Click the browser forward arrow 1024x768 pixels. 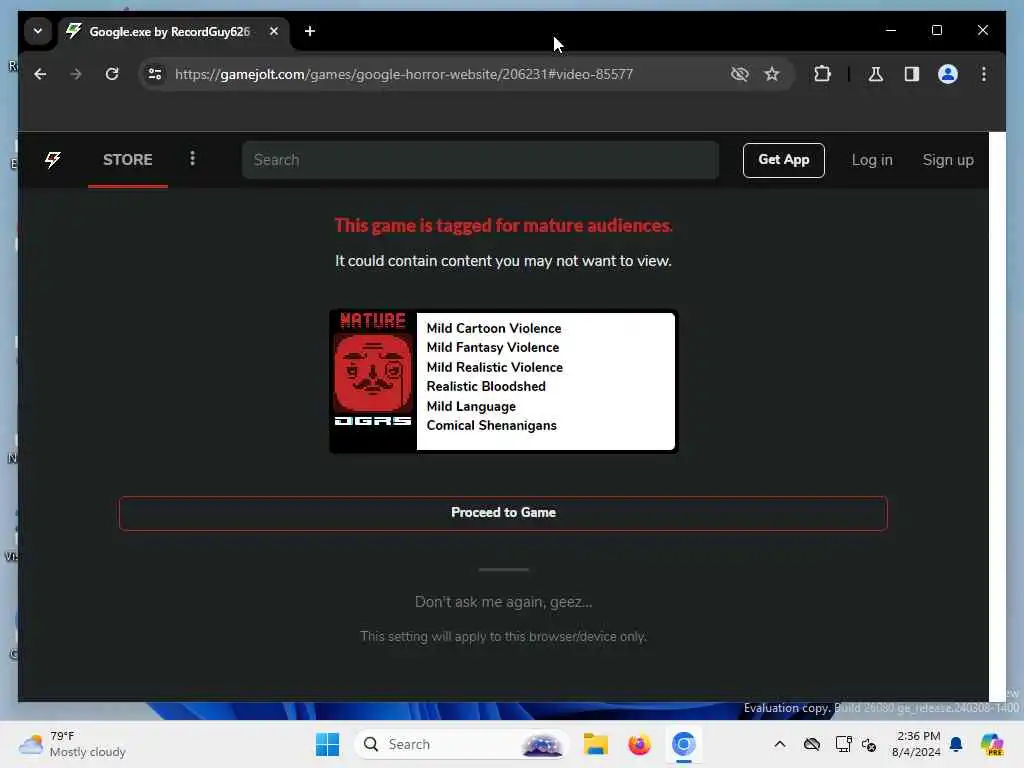click(76, 74)
